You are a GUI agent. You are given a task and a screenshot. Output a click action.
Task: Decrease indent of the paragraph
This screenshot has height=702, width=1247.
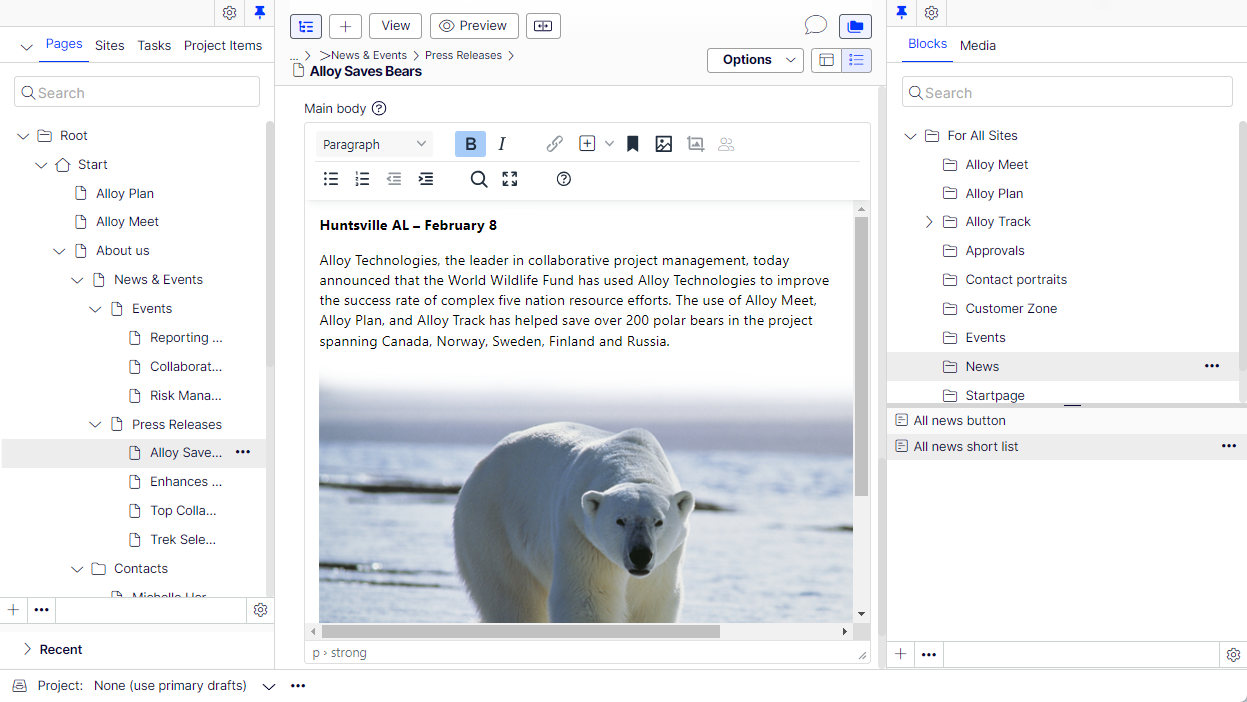394,179
